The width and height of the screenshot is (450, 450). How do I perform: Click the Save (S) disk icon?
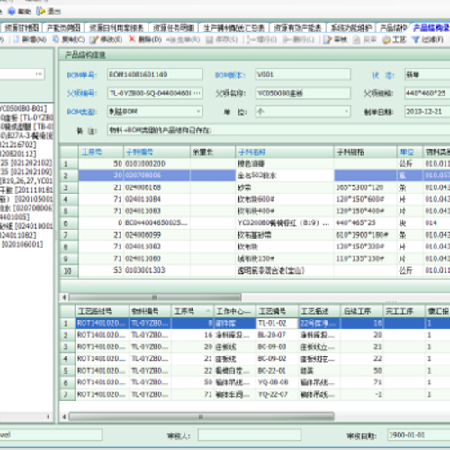(209, 40)
